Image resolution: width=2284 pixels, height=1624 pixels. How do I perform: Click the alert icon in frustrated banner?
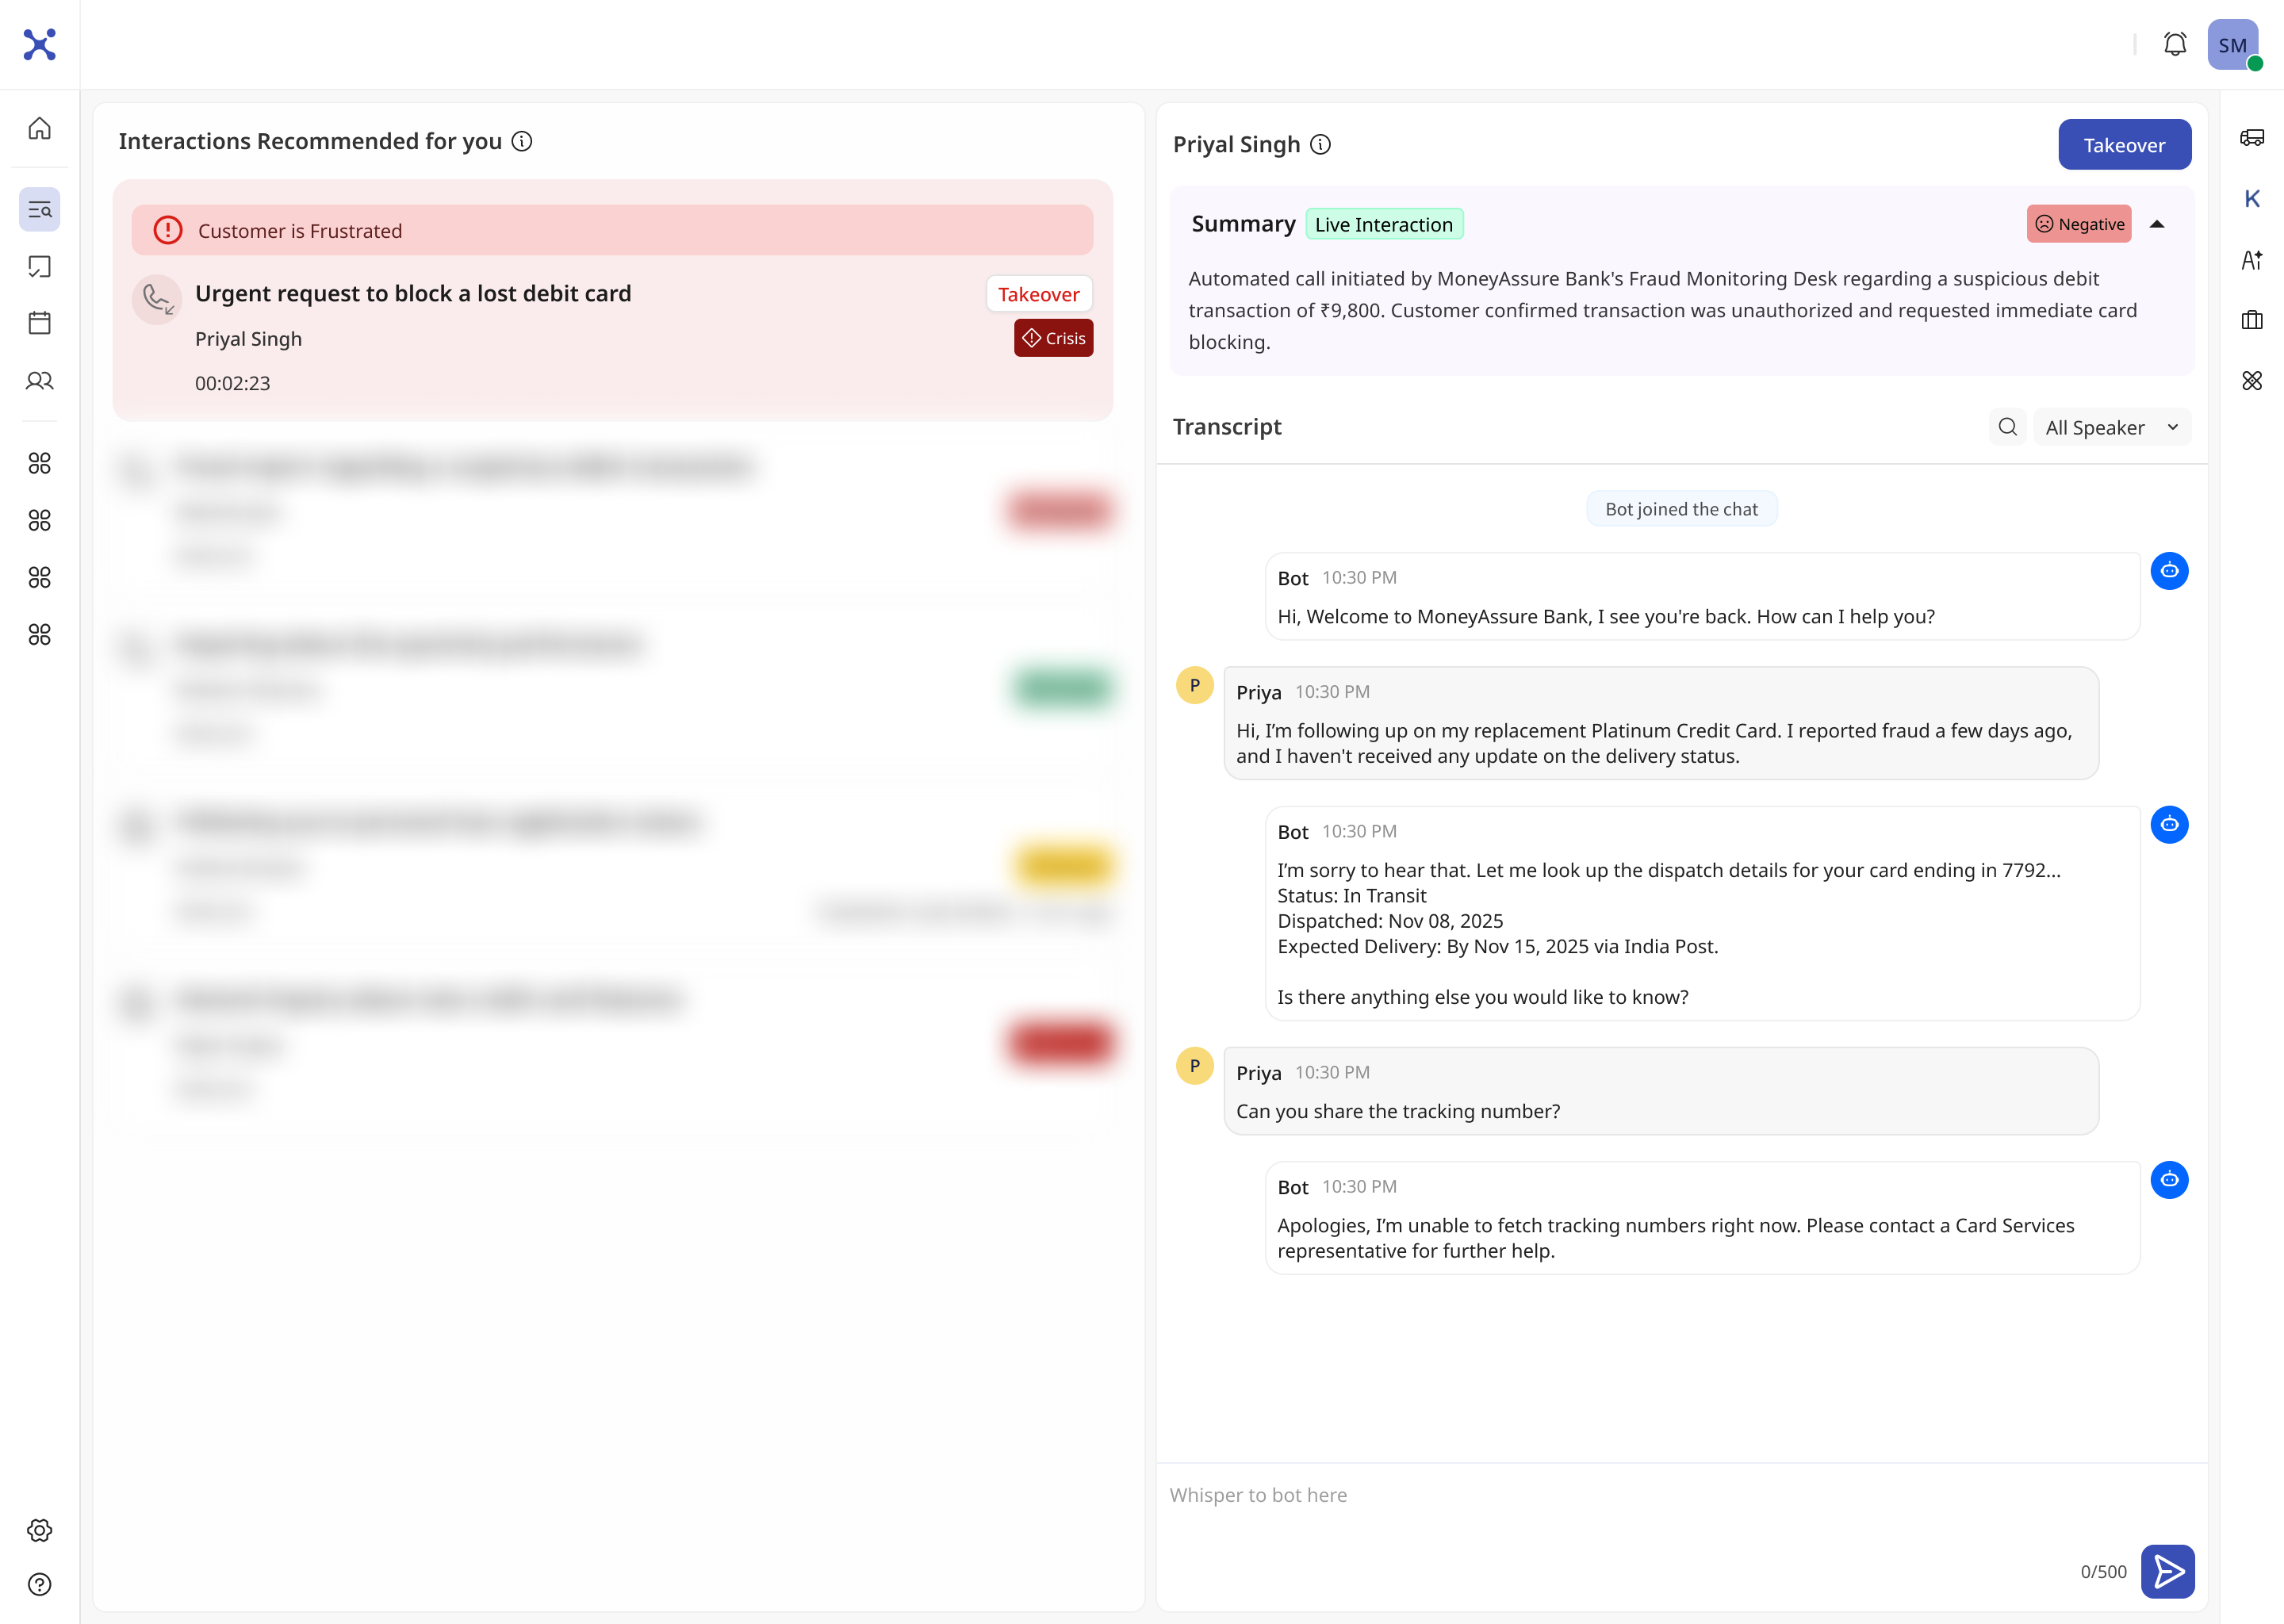[x=168, y=230]
